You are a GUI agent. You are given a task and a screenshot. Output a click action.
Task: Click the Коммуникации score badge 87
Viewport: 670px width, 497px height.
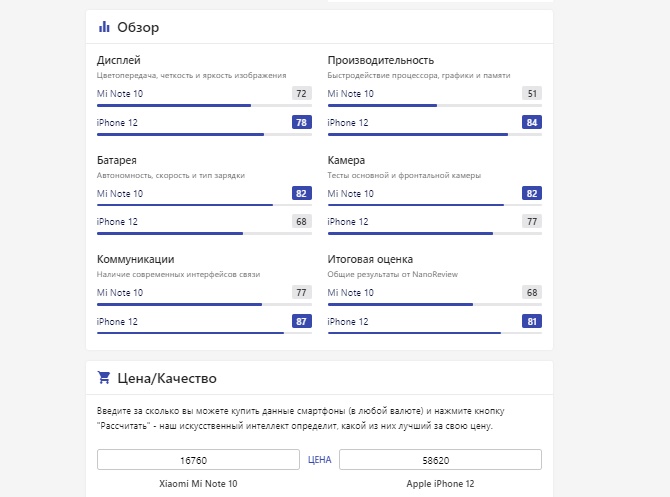click(x=302, y=321)
